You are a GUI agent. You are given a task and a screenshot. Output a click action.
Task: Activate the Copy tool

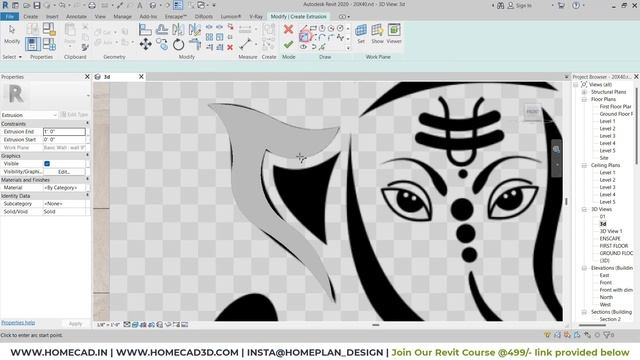(162, 44)
